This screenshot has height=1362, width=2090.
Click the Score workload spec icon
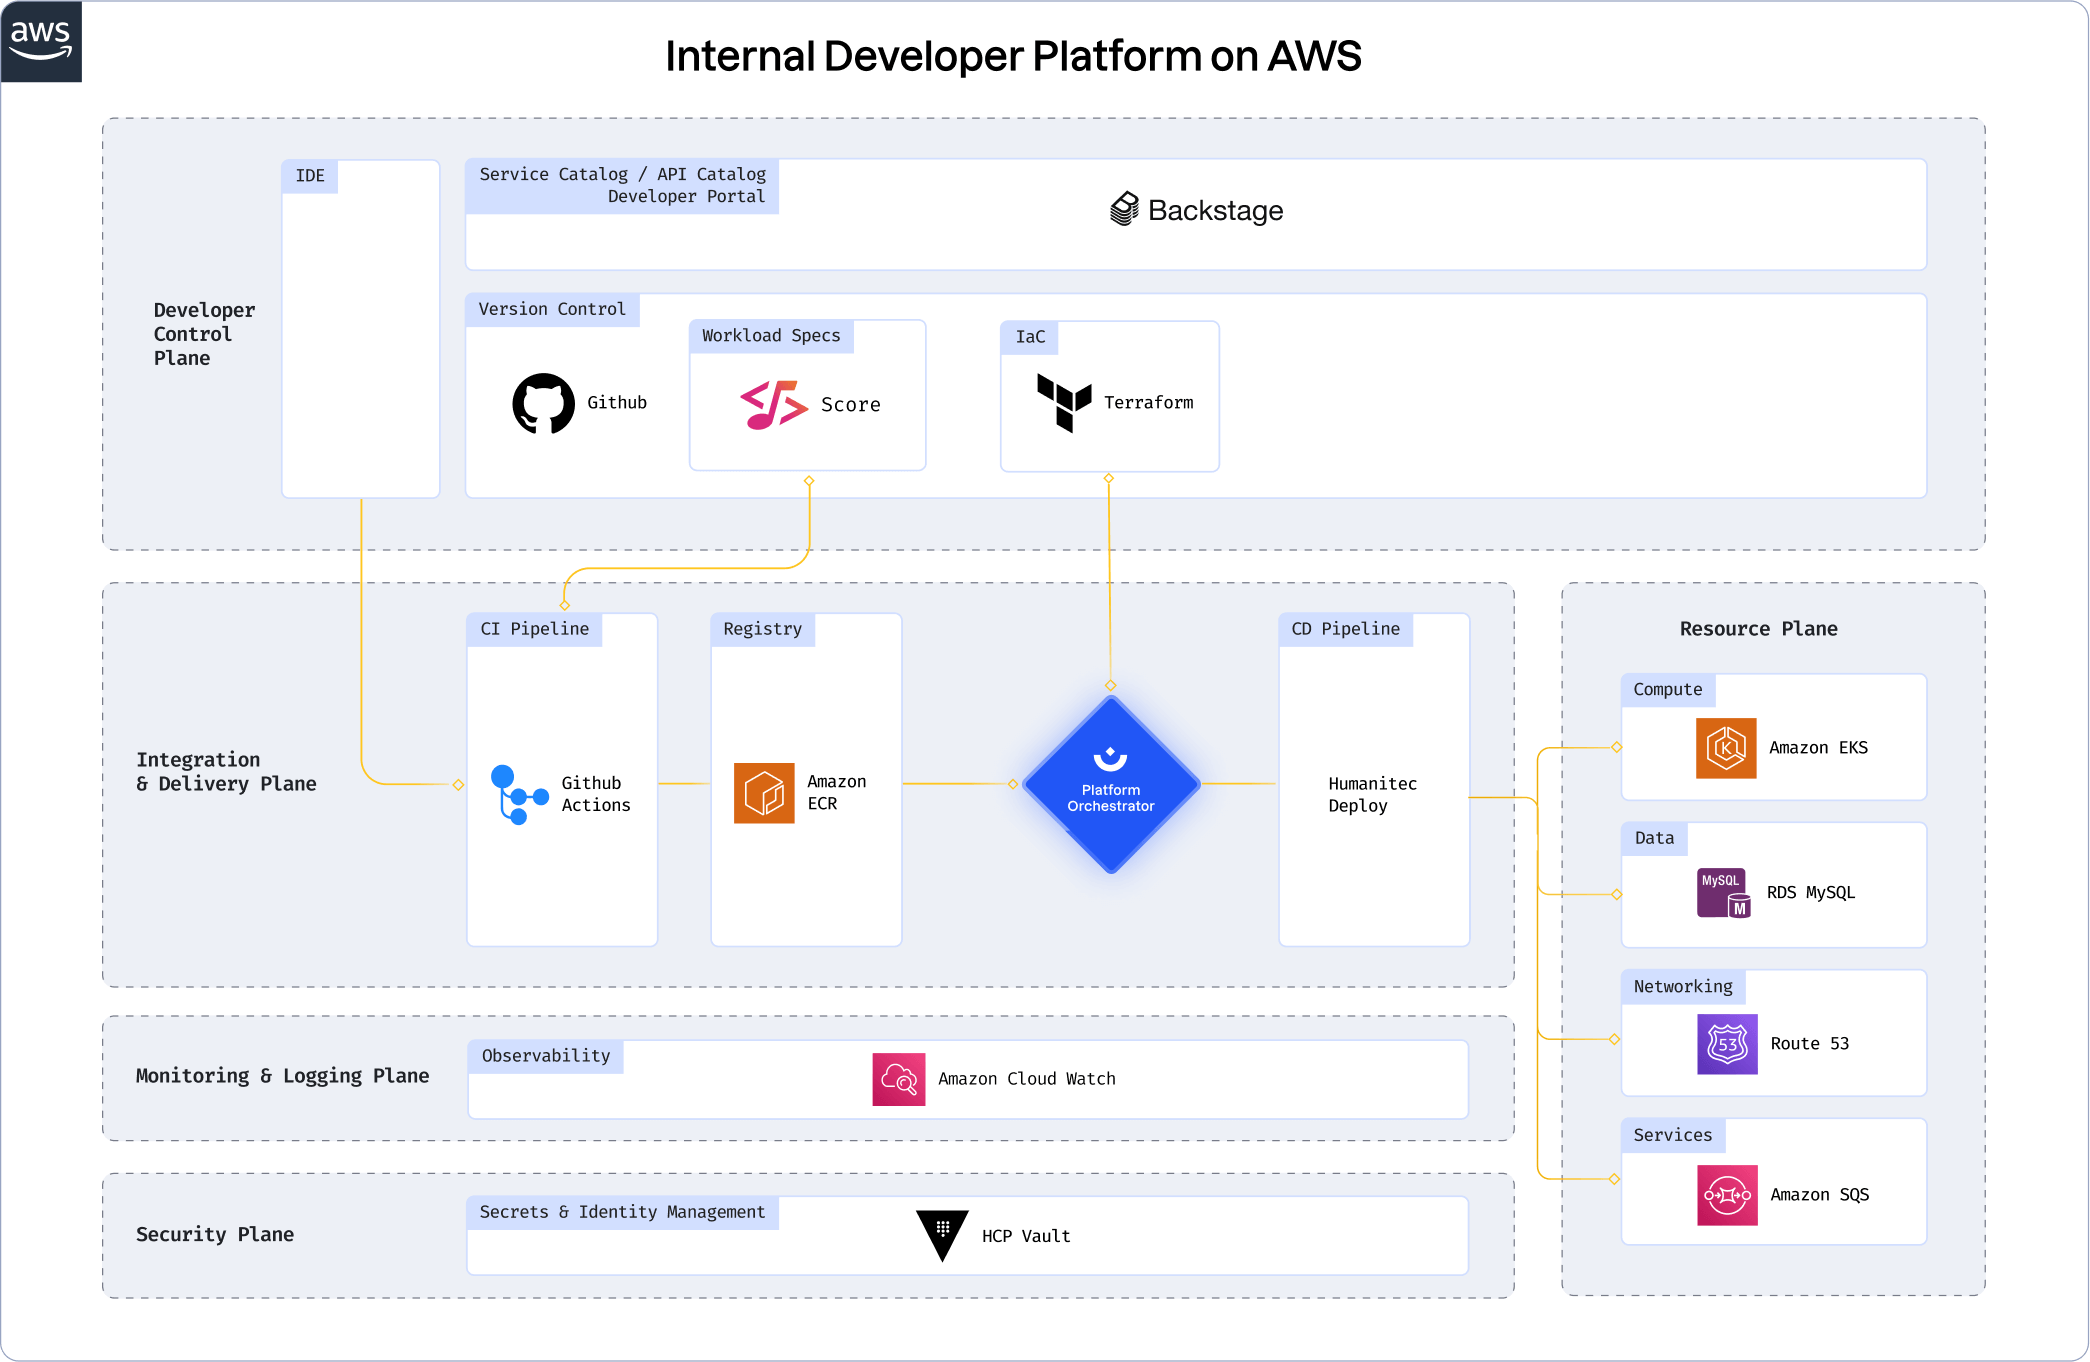pyautogui.click(x=773, y=404)
